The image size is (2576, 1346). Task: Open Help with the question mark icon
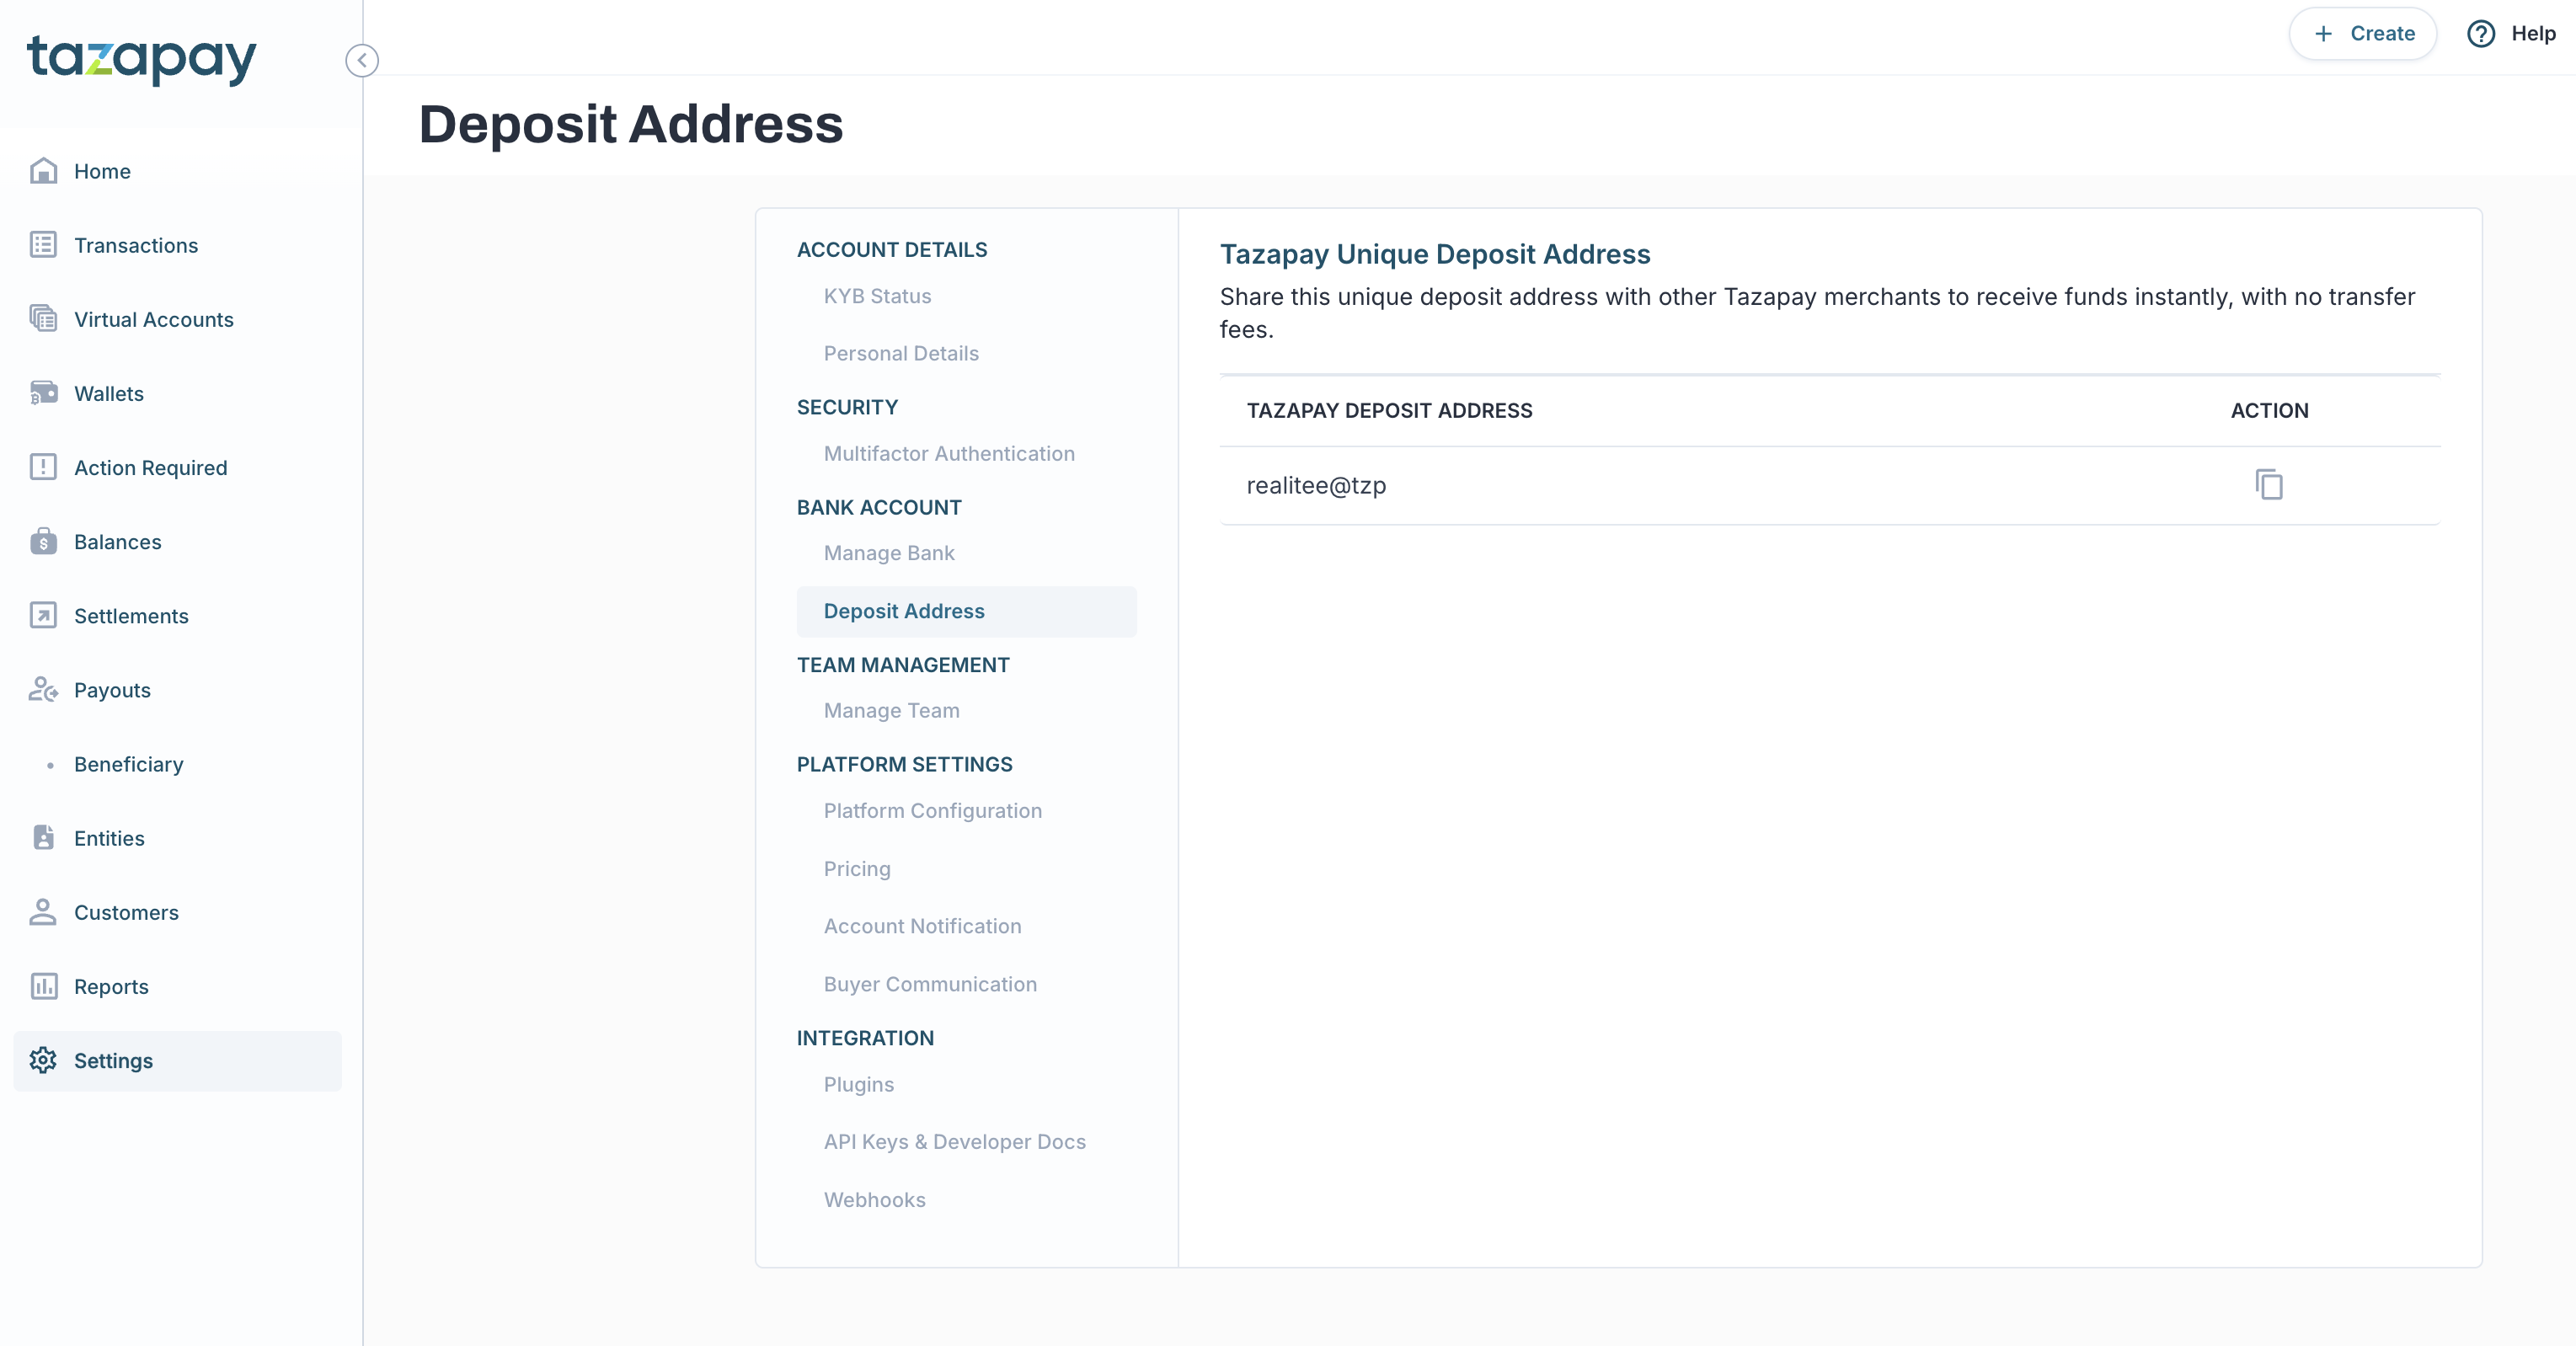(2480, 33)
